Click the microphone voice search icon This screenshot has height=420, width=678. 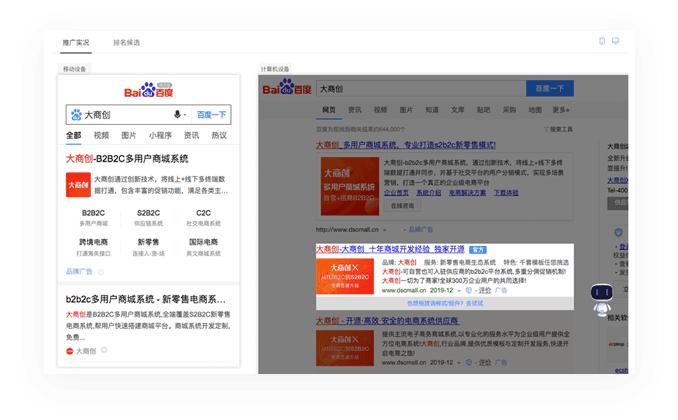(178, 115)
